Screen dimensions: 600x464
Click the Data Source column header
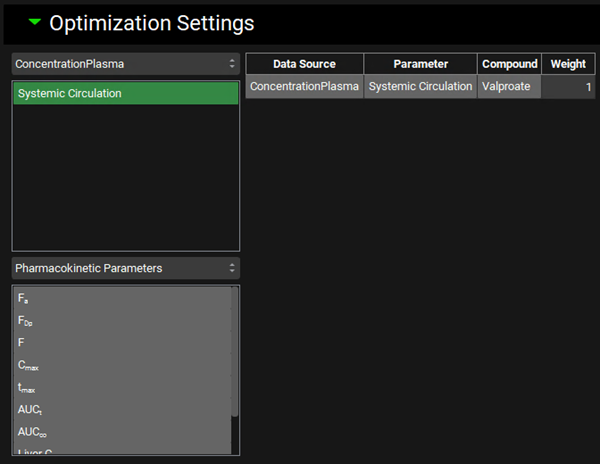point(304,64)
